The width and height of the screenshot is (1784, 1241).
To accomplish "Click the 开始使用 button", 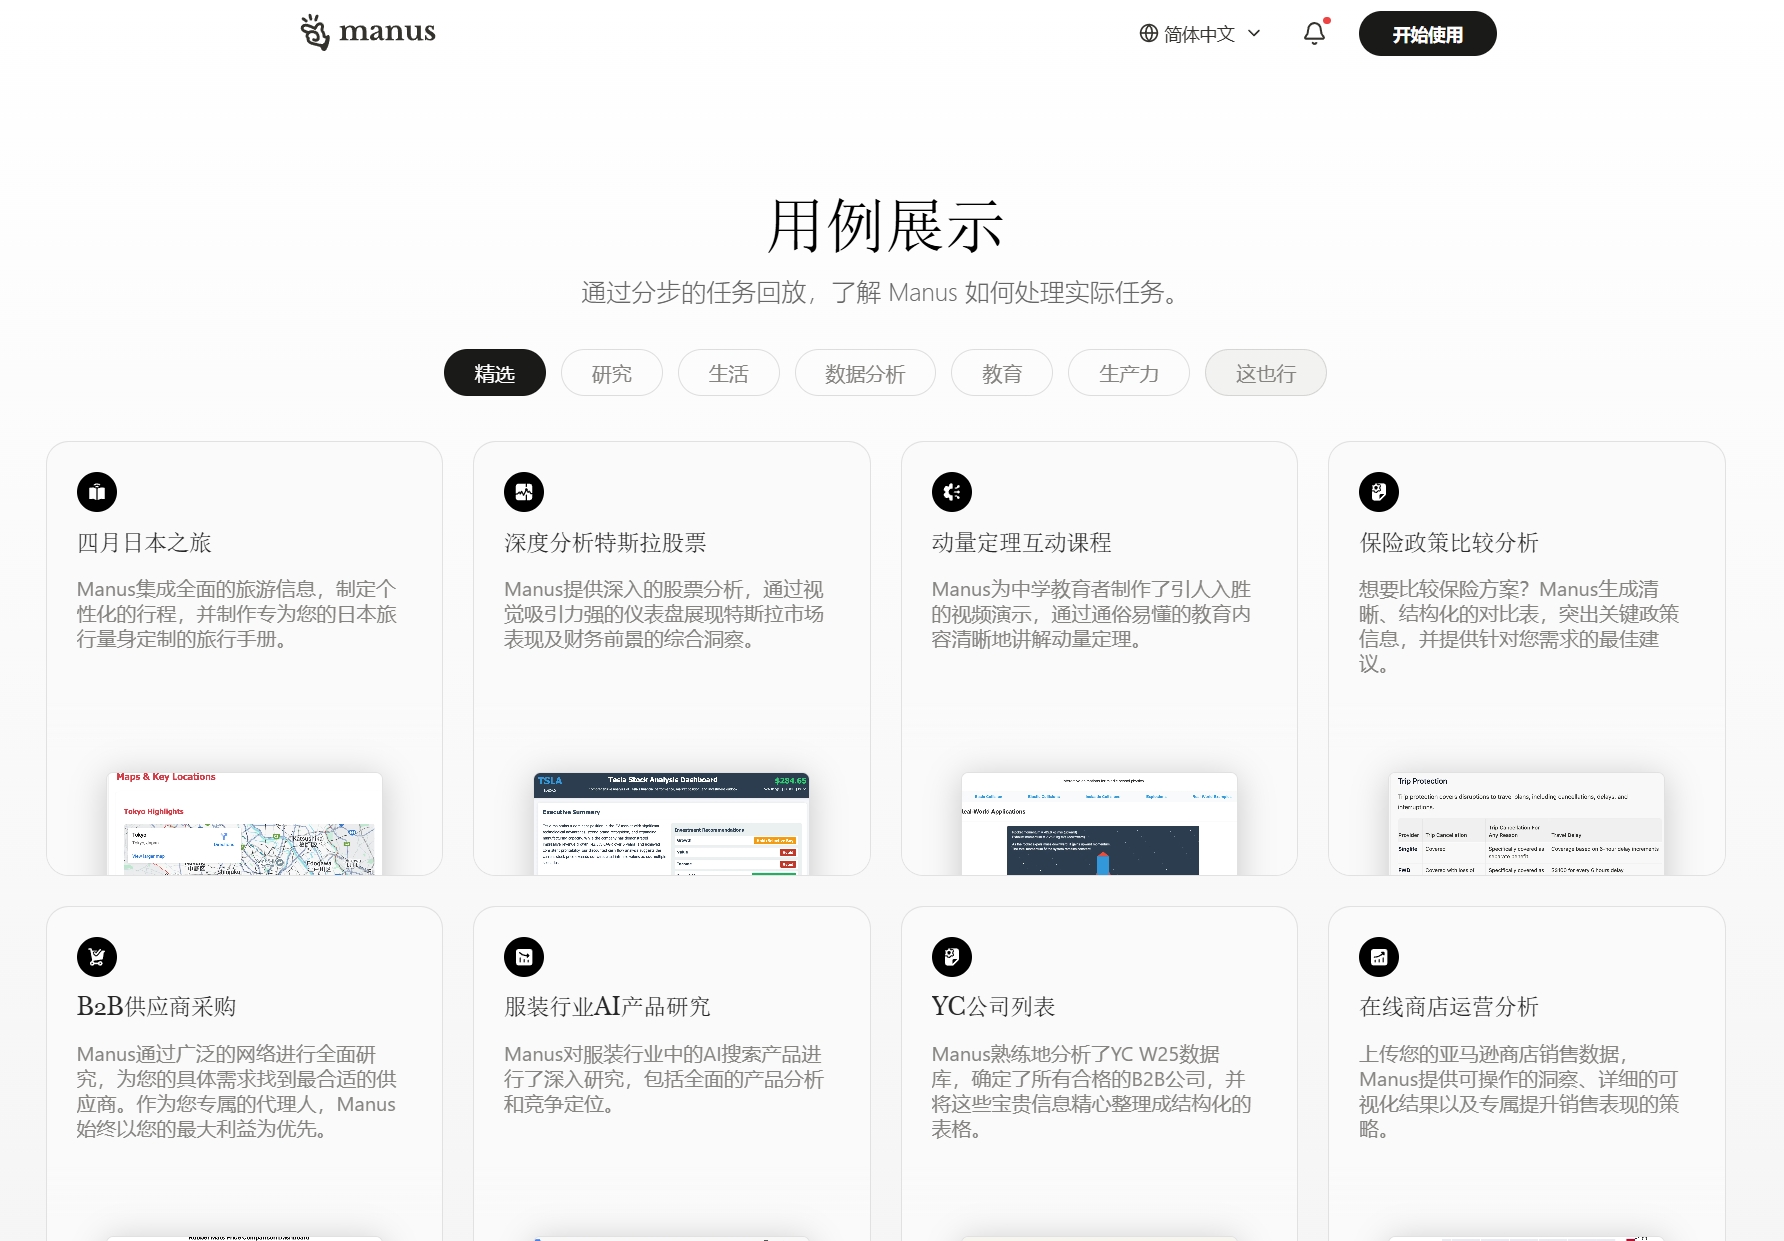I will pos(1427,34).
